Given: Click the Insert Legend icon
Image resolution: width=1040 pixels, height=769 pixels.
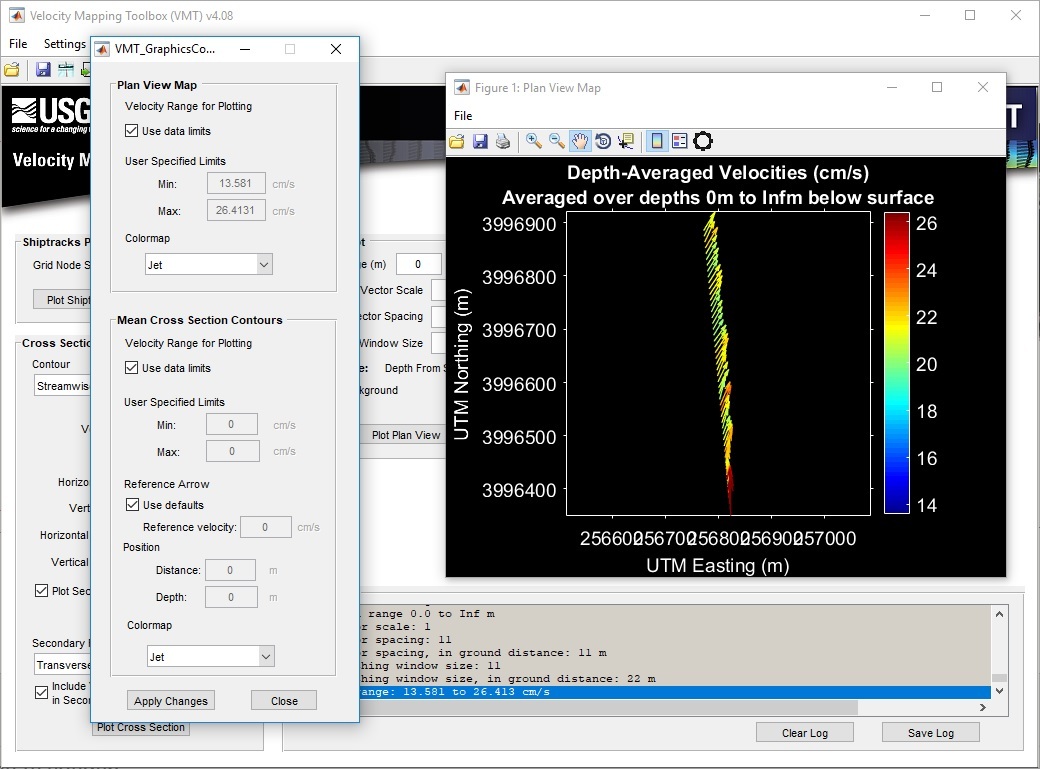Looking at the screenshot, I should (679, 141).
